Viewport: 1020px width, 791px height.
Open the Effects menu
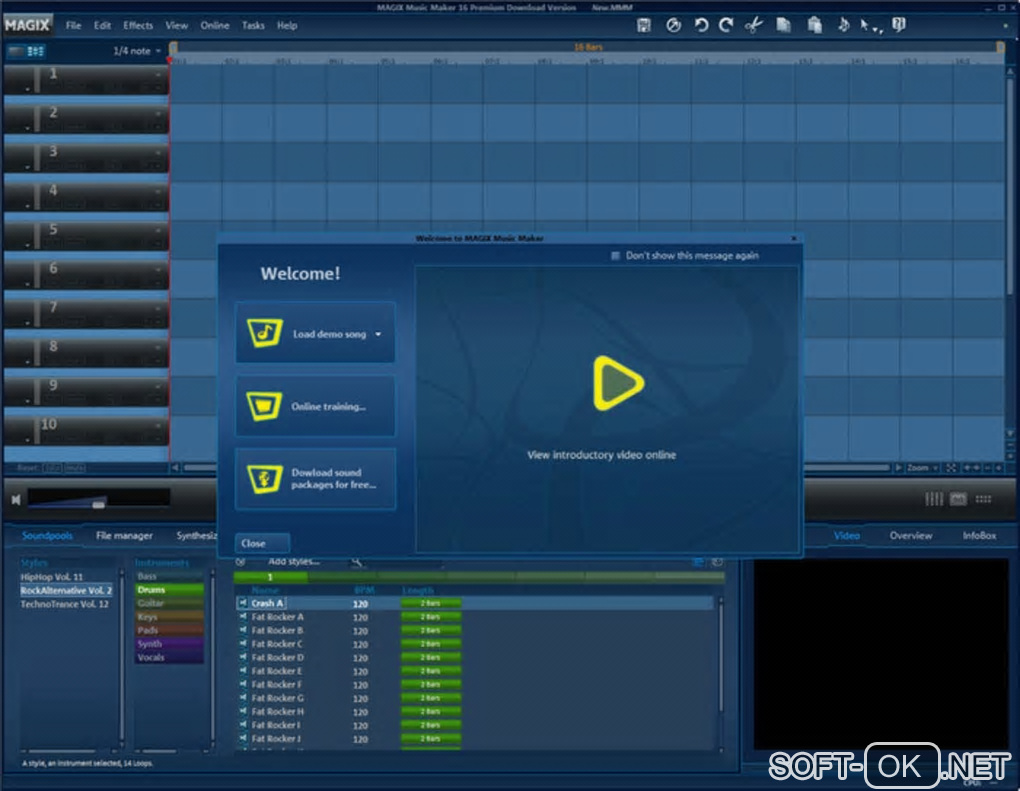pyautogui.click(x=138, y=25)
